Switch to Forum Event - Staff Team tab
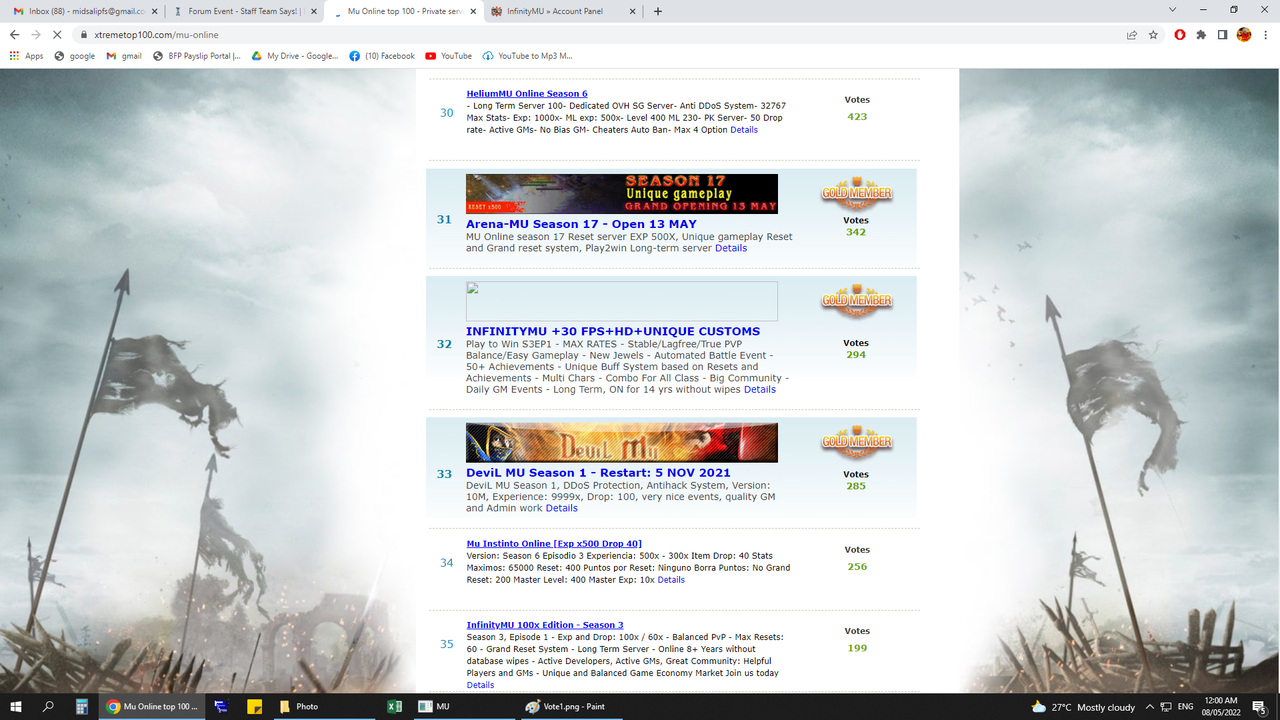 244,11
